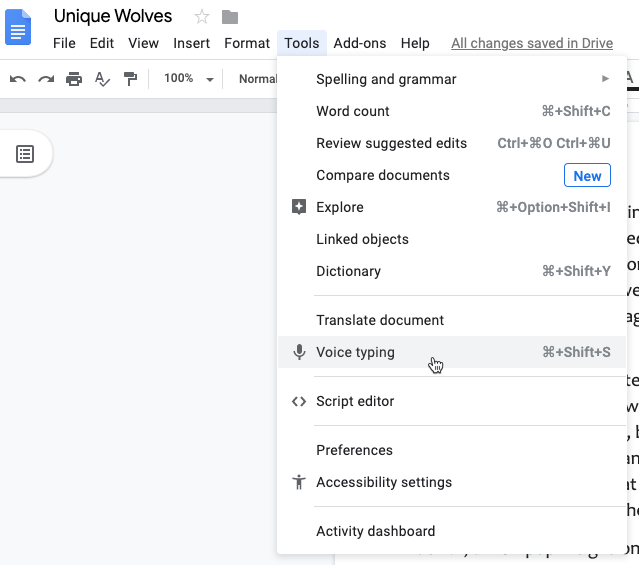Image resolution: width=639 pixels, height=565 pixels.
Task: Click the New badge beside Compare documents
Action: [x=587, y=175]
